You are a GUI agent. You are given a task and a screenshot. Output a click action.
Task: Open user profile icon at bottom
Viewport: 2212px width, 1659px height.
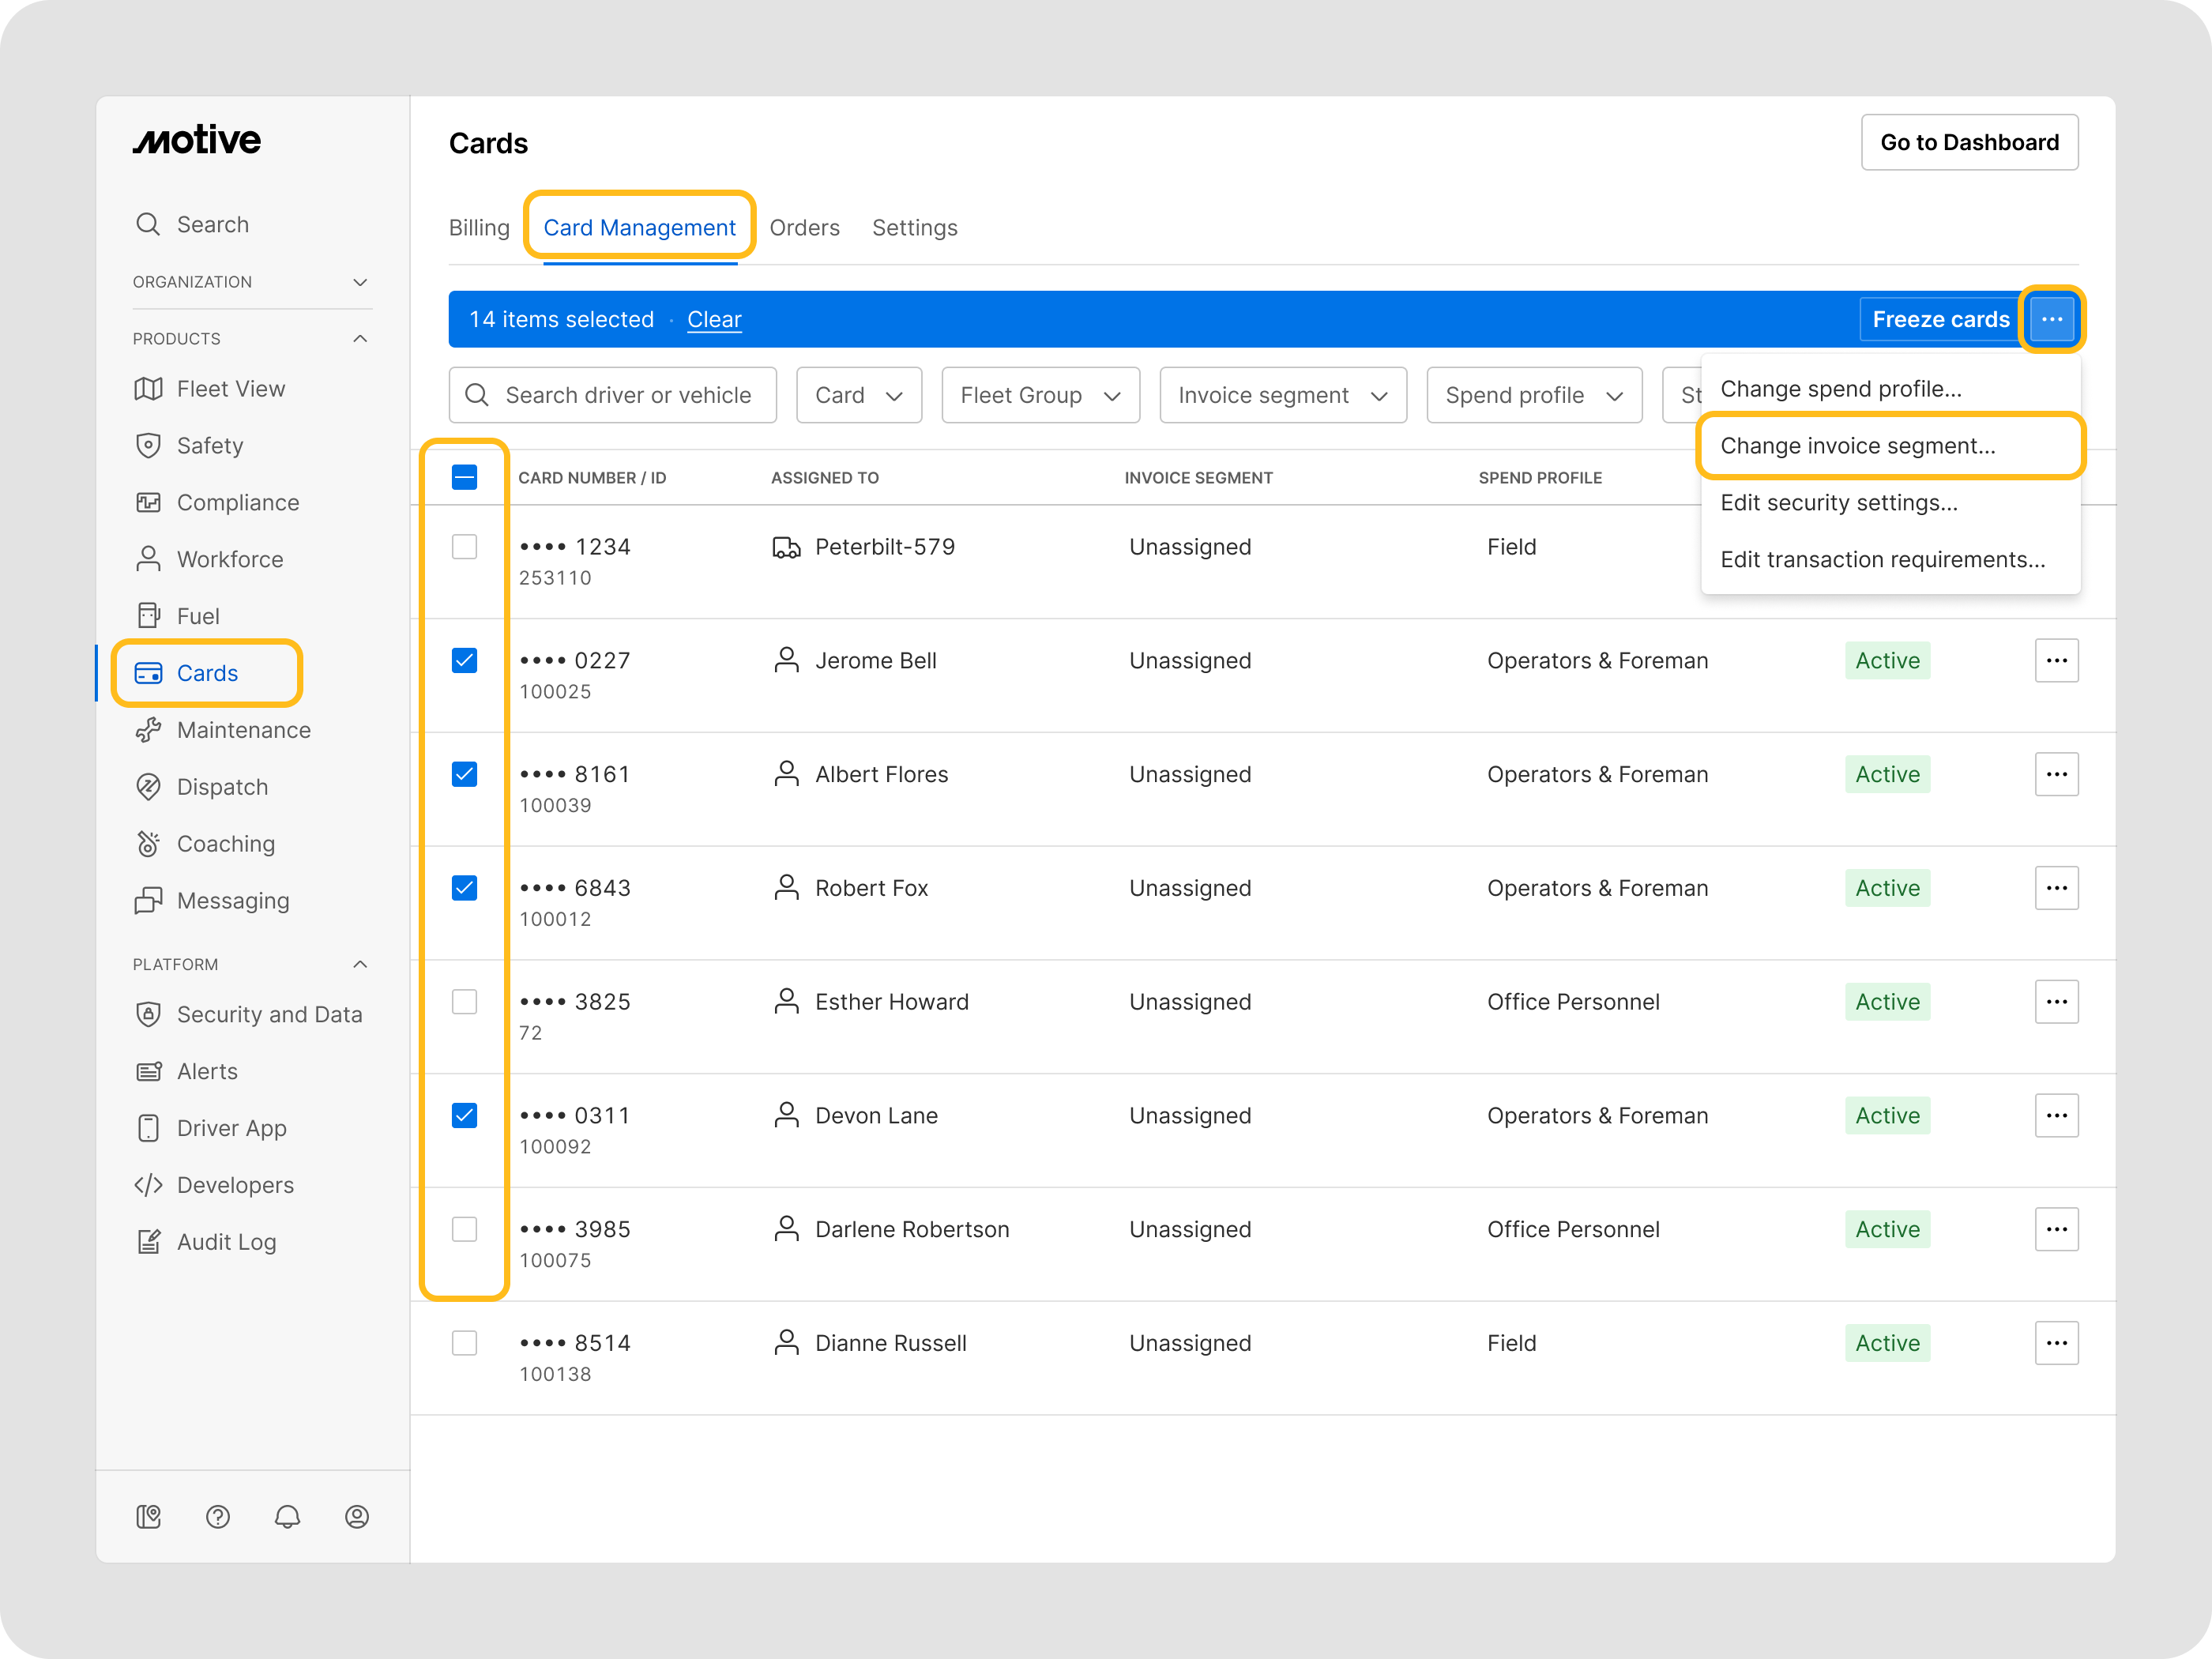(357, 1516)
